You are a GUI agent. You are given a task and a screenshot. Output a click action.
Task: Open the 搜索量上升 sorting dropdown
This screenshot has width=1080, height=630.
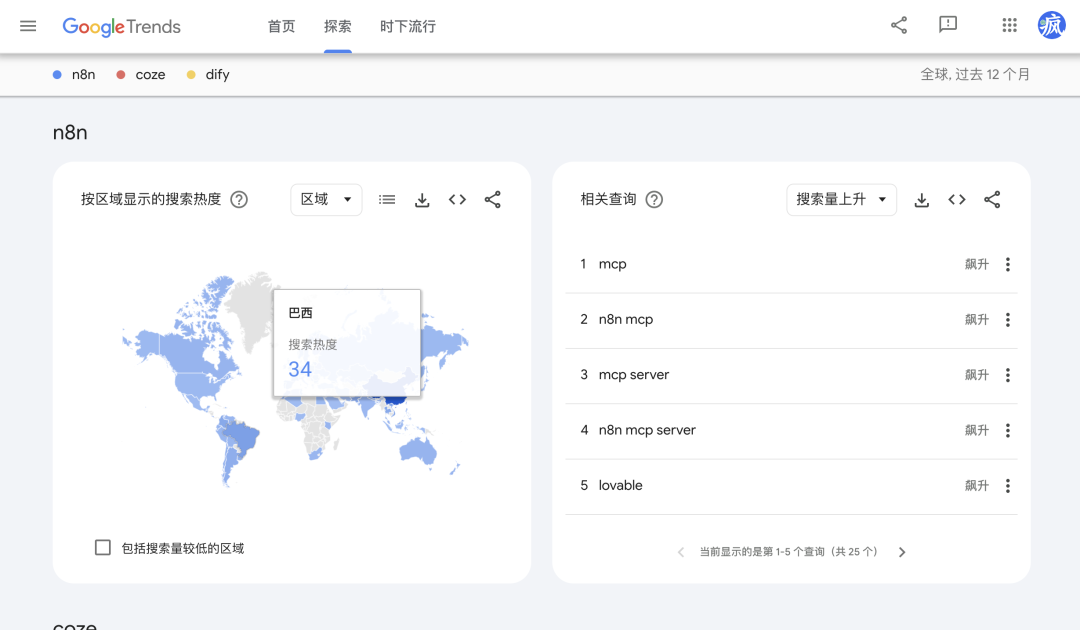[841, 200]
